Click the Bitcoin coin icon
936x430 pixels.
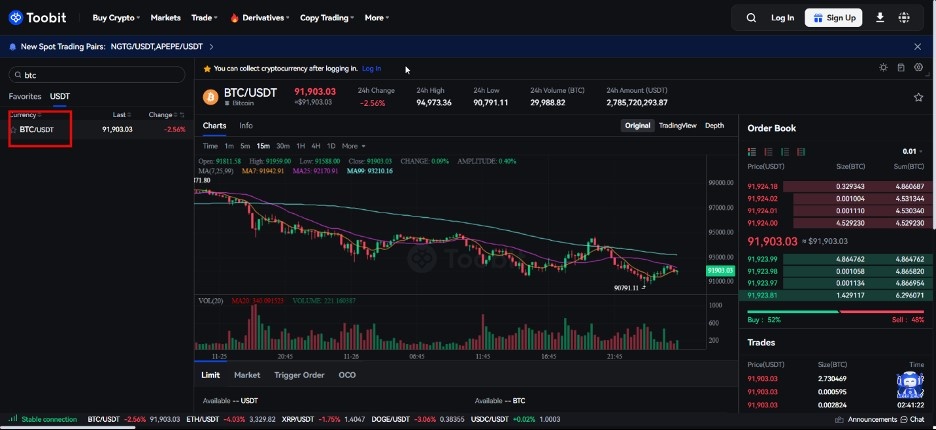tap(210, 97)
